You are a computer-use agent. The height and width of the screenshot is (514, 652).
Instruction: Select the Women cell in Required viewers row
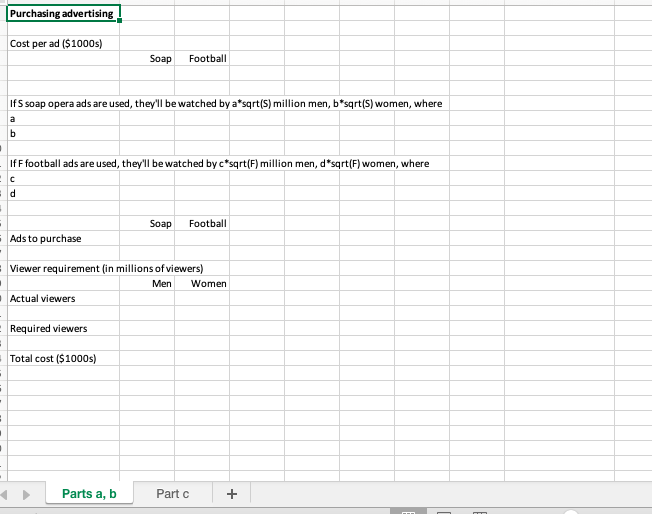click(x=202, y=328)
